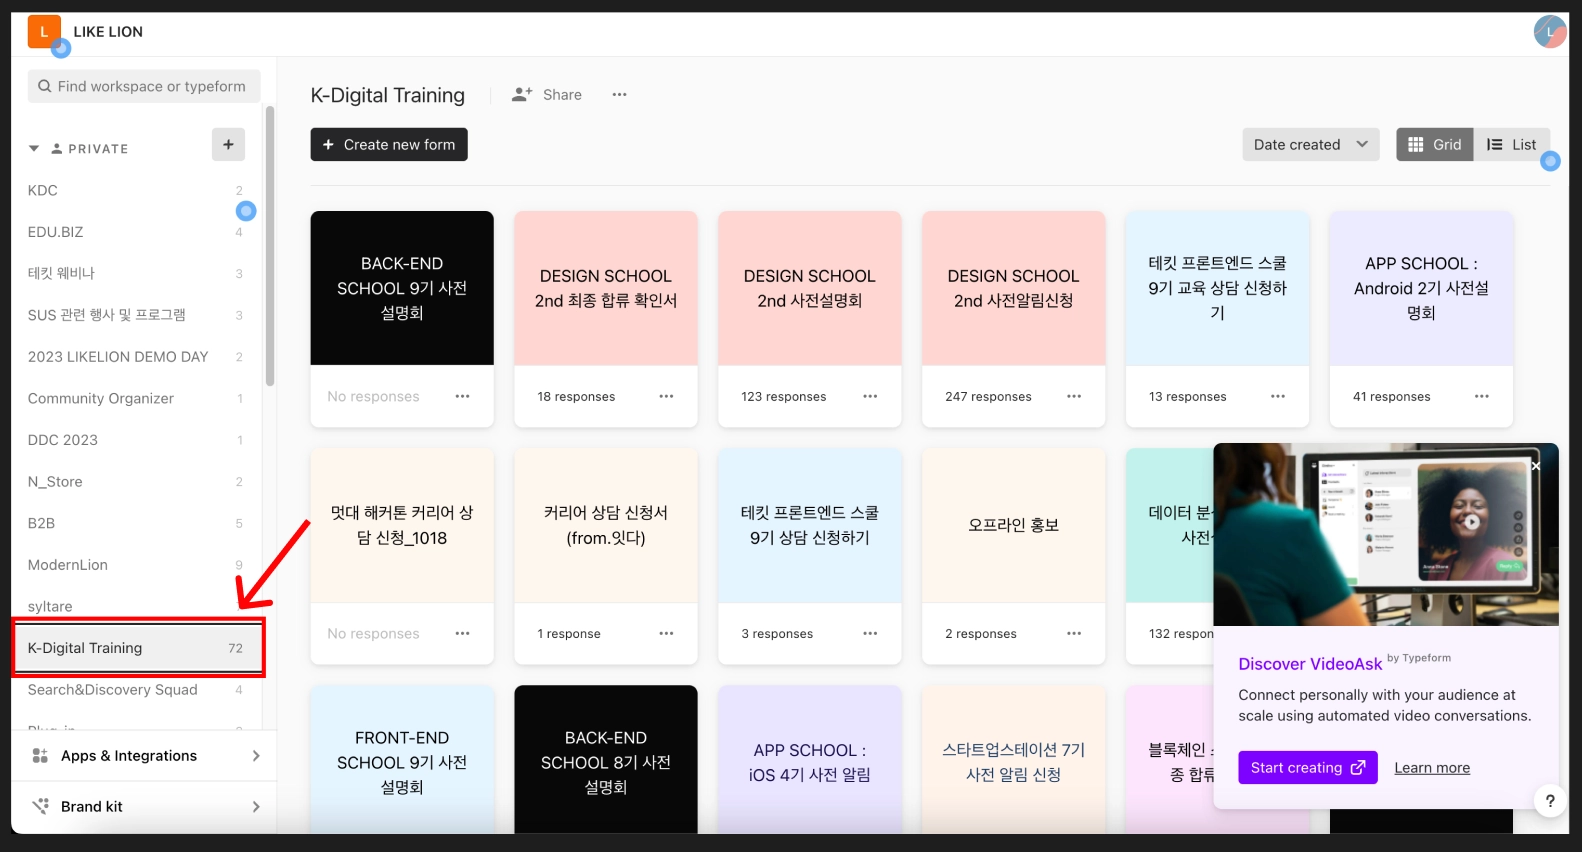The height and width of the screenshot is (852, 1582).
Task: Open the LIKE LION workspace logo
Action: click(44, 32)
